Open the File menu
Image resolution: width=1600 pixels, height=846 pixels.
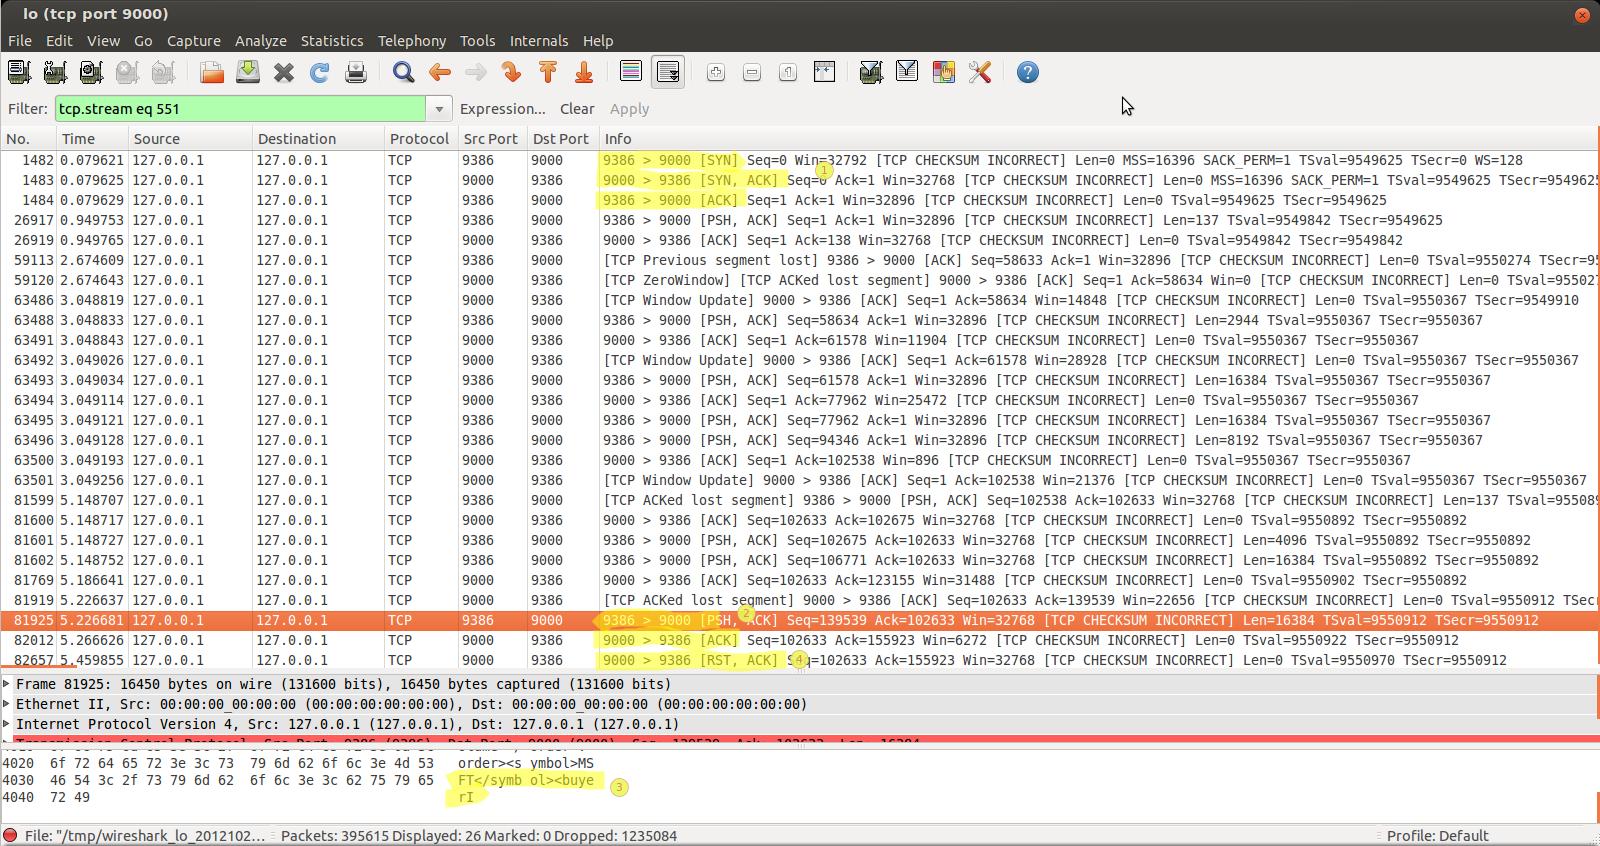(x=20, y=41)
